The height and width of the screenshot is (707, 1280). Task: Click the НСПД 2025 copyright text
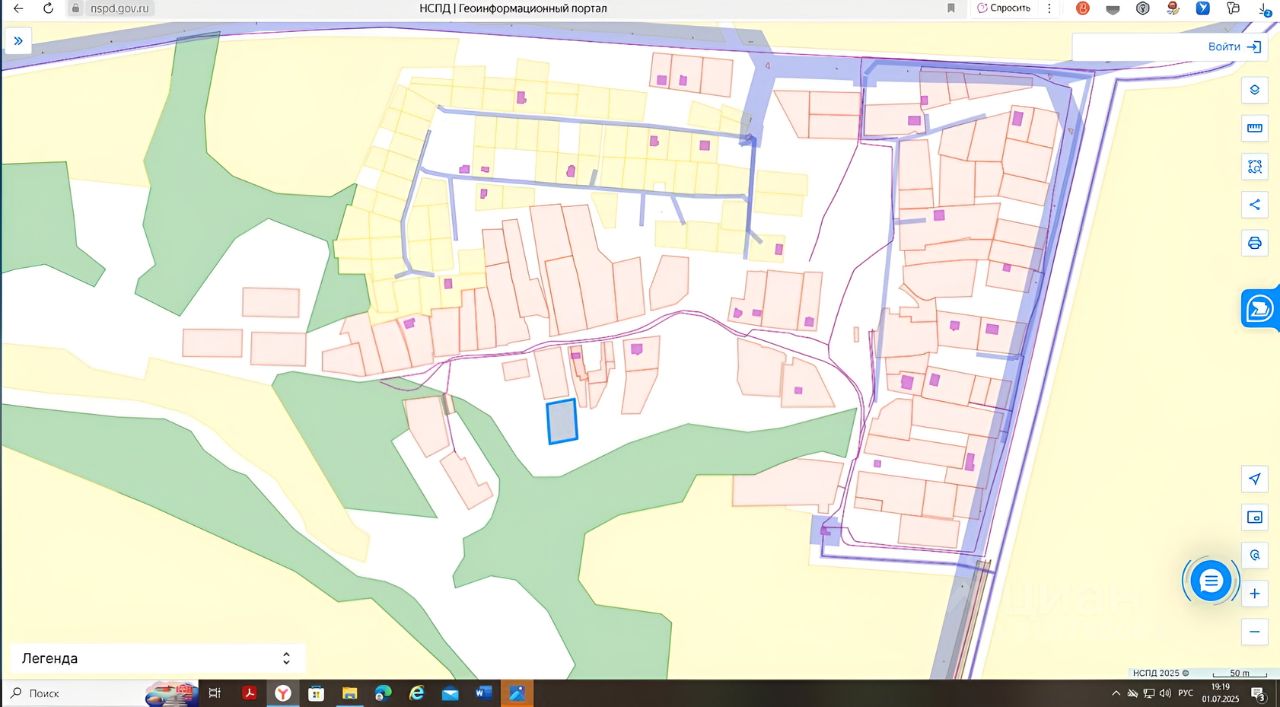1160,673
